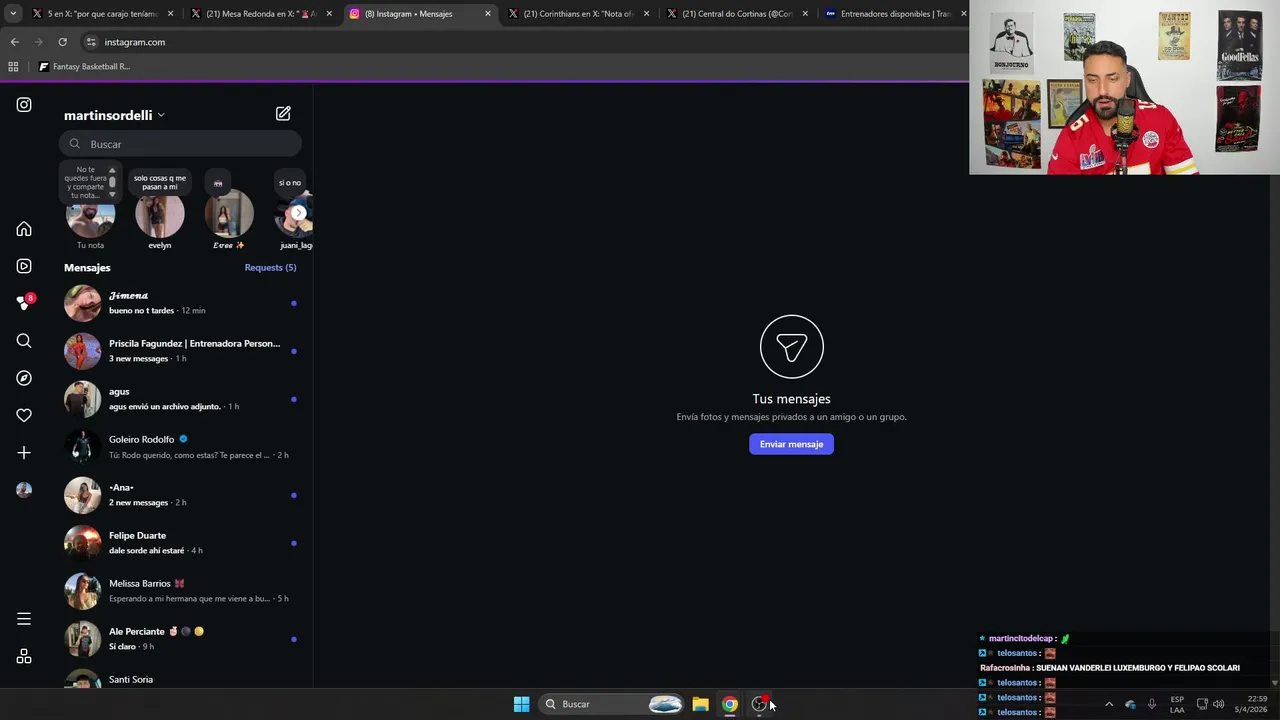Open Felipe Duarte conversation
The image size is (1280, 720).
180,543
